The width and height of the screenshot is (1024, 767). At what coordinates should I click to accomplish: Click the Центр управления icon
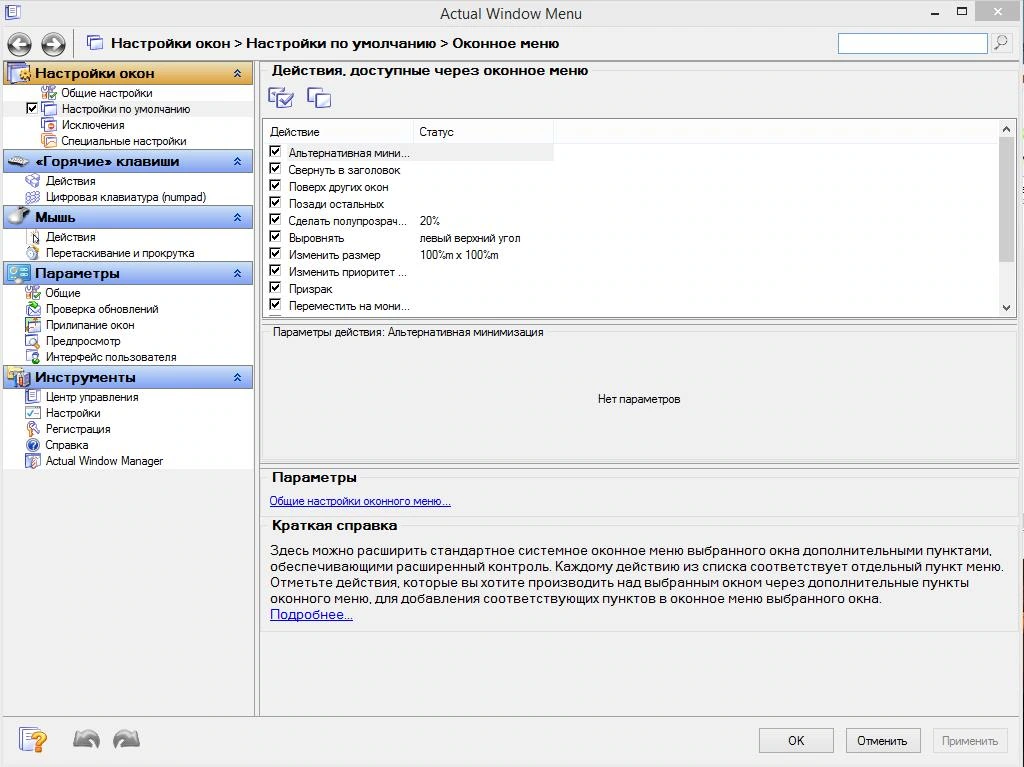pyautogui.click(x=33, y=397)
